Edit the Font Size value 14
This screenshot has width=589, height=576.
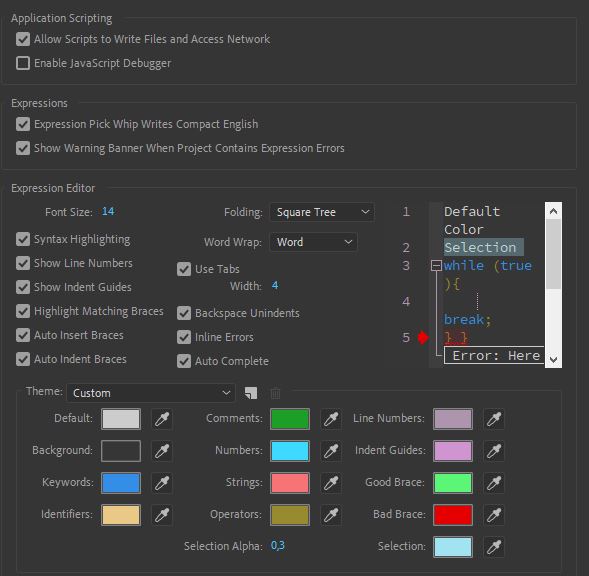[x=108, y=212]
